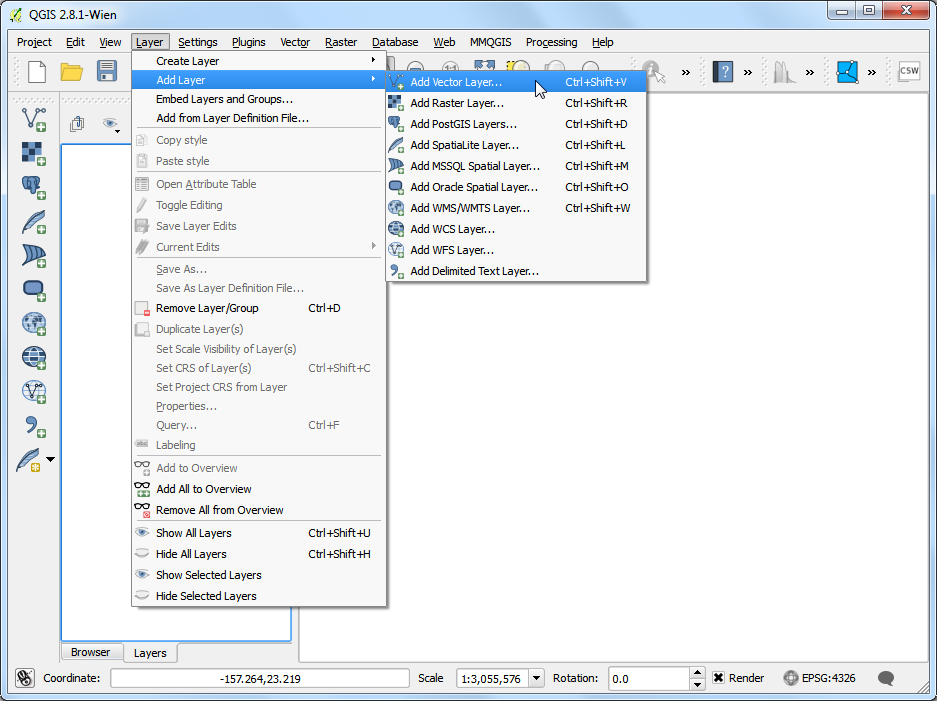Click Add WCS Layer globe icon in left toolbar
The height and width of the screenshot is (701, 937).
(33, 357)
